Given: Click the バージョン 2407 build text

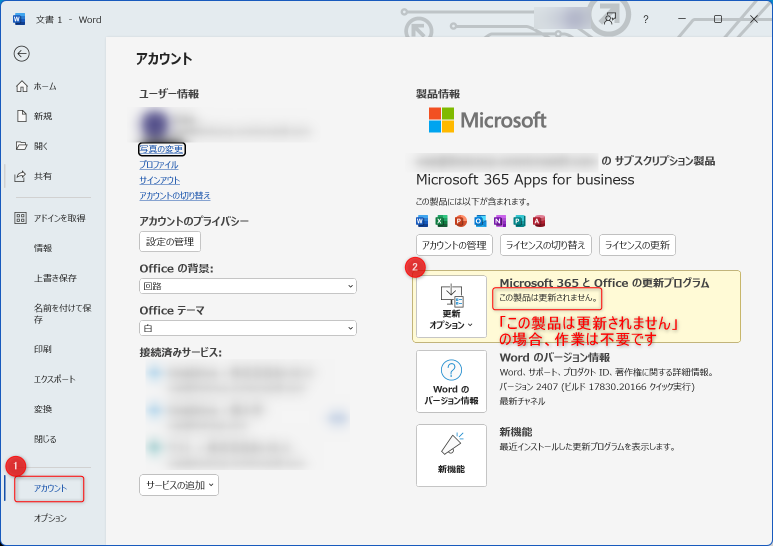Looking at the screenshot, I should [x=597, y=387].
